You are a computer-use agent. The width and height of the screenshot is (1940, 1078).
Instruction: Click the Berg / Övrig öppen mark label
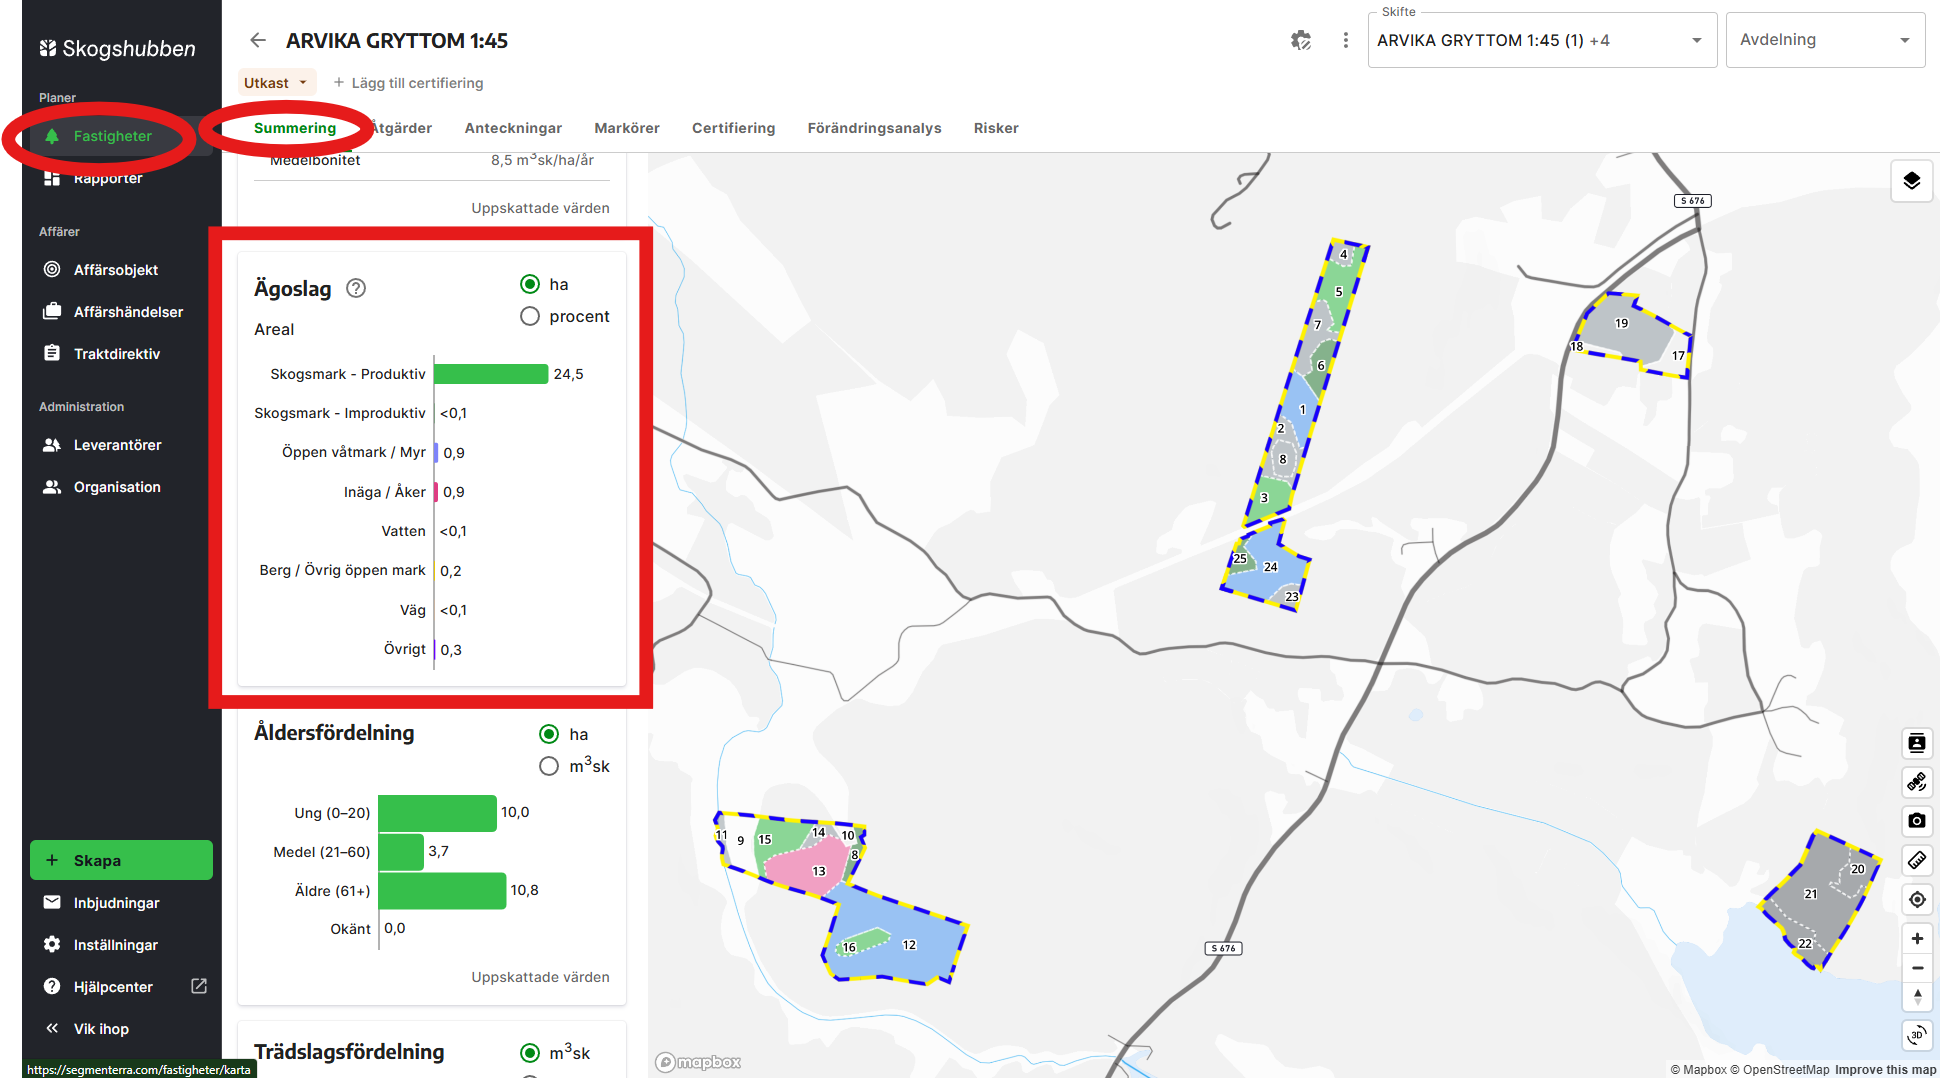[x=343, y=570]
